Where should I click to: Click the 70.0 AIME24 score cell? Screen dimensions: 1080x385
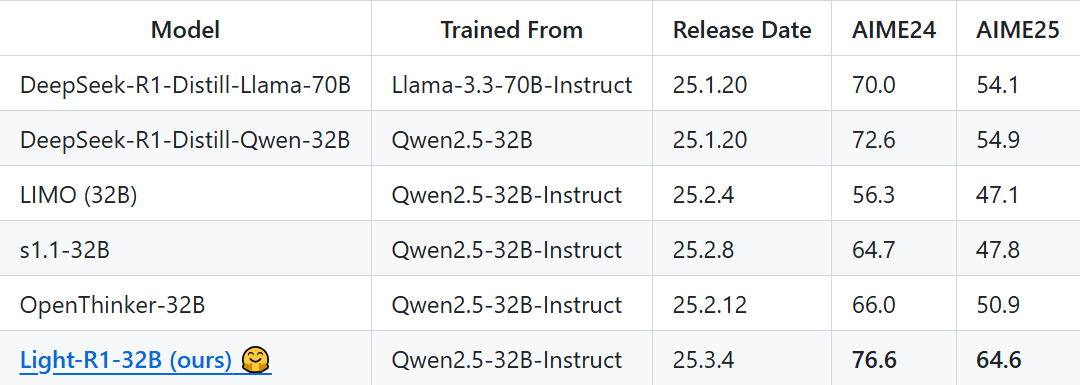(873, 85)
